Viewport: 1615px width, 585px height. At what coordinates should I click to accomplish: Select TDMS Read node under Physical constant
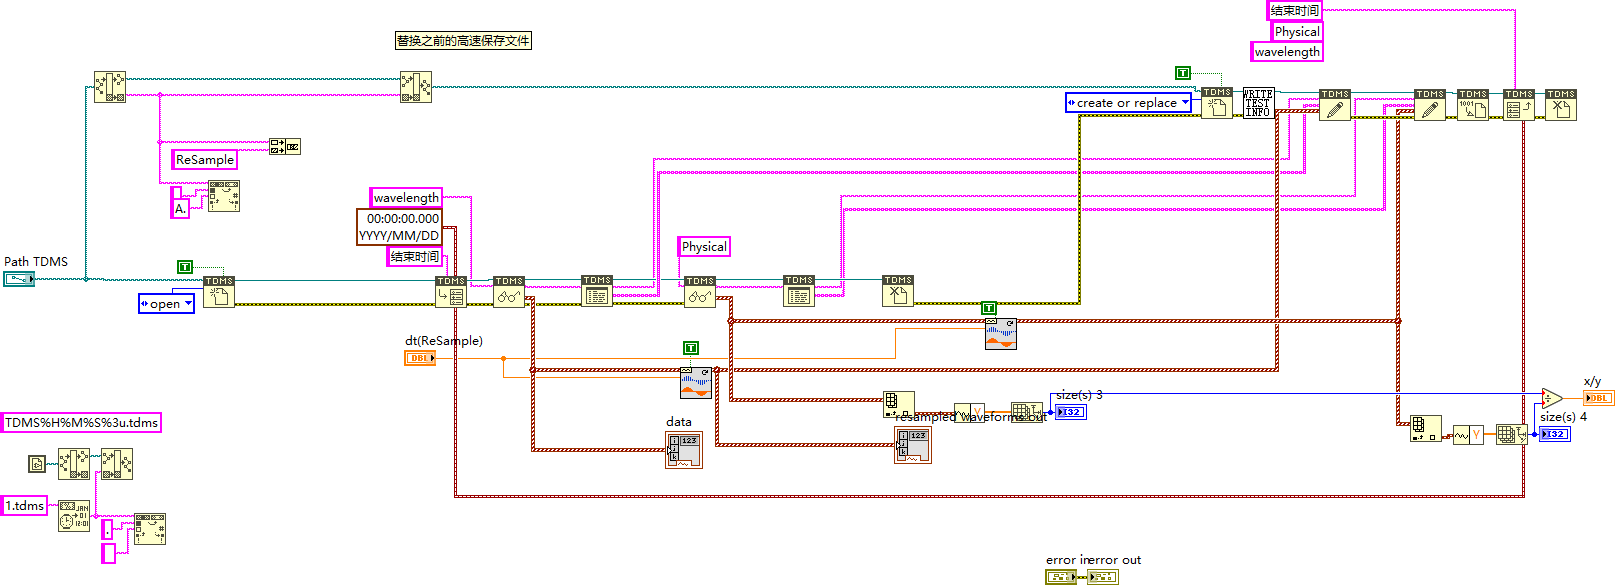pos(700,291)
